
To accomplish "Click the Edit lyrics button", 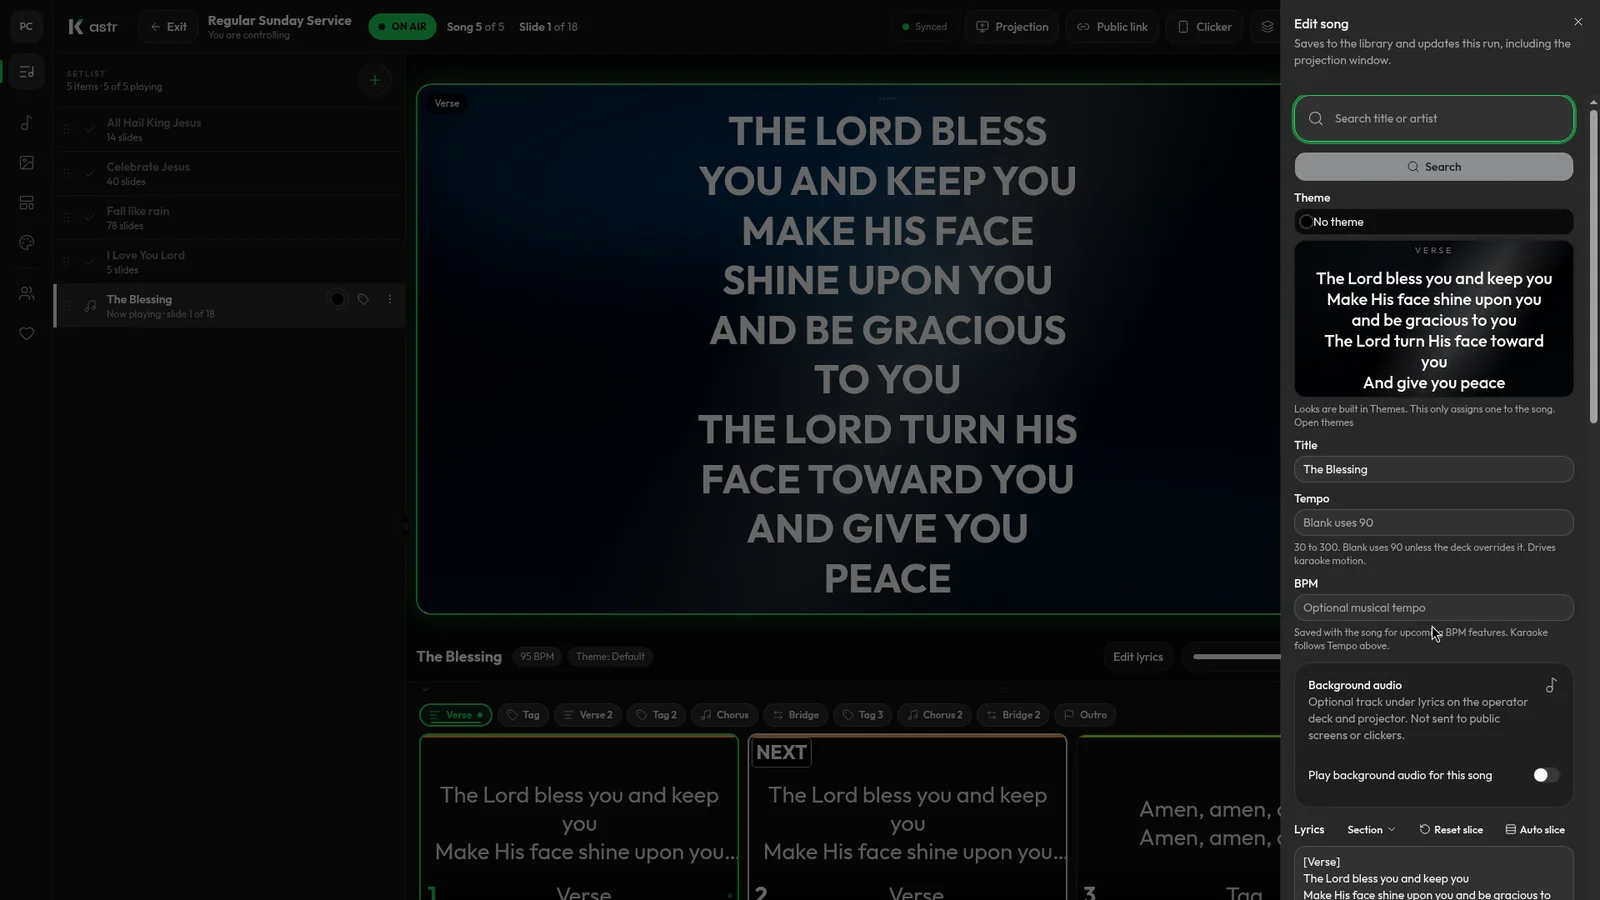I will pos(1138,657).
